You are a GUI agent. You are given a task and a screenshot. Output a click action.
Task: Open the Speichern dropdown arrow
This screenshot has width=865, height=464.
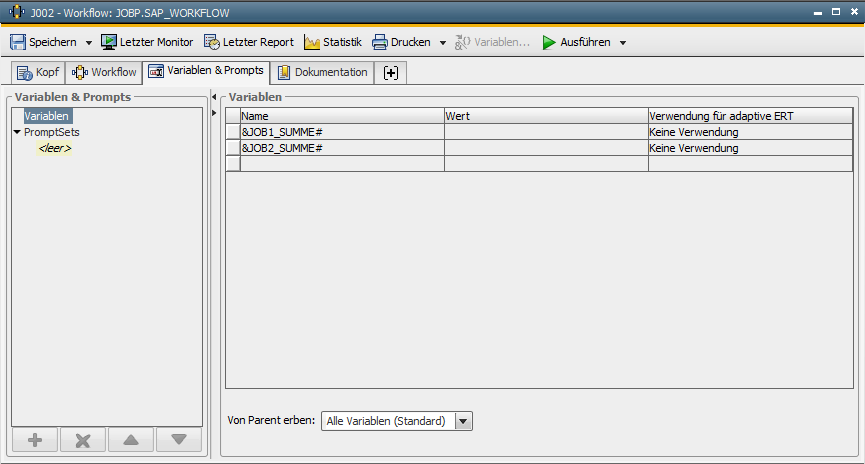click(88, 43)
